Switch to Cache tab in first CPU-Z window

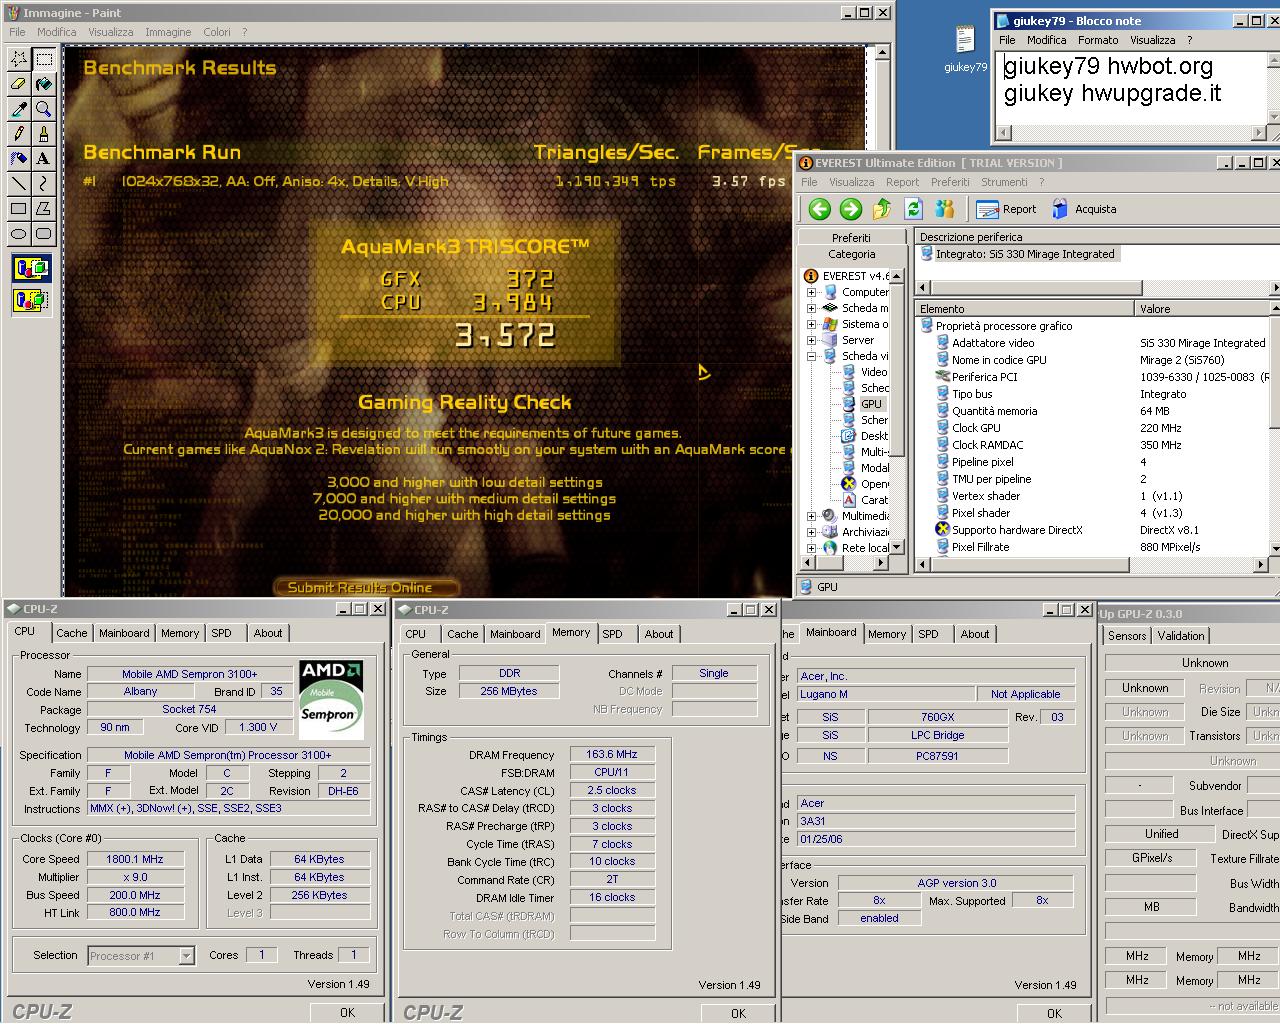pyautogui.click(x=72, y=633)
